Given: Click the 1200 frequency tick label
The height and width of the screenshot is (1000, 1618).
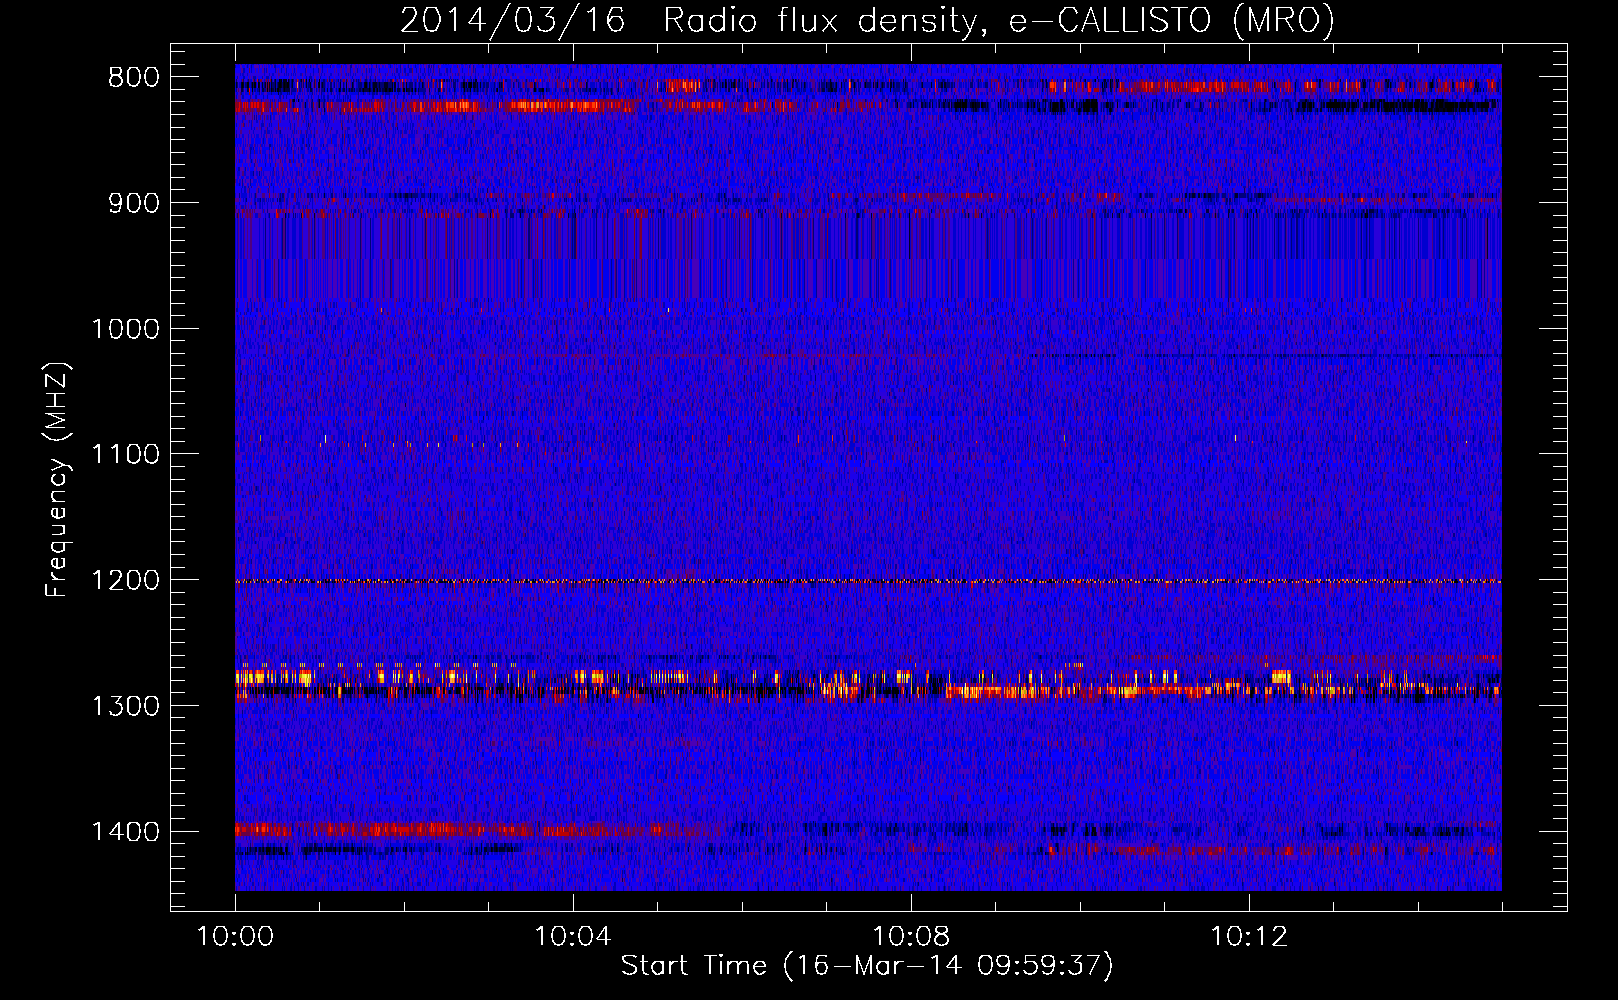Looking at the screenshot, I should tap(124, 580).
